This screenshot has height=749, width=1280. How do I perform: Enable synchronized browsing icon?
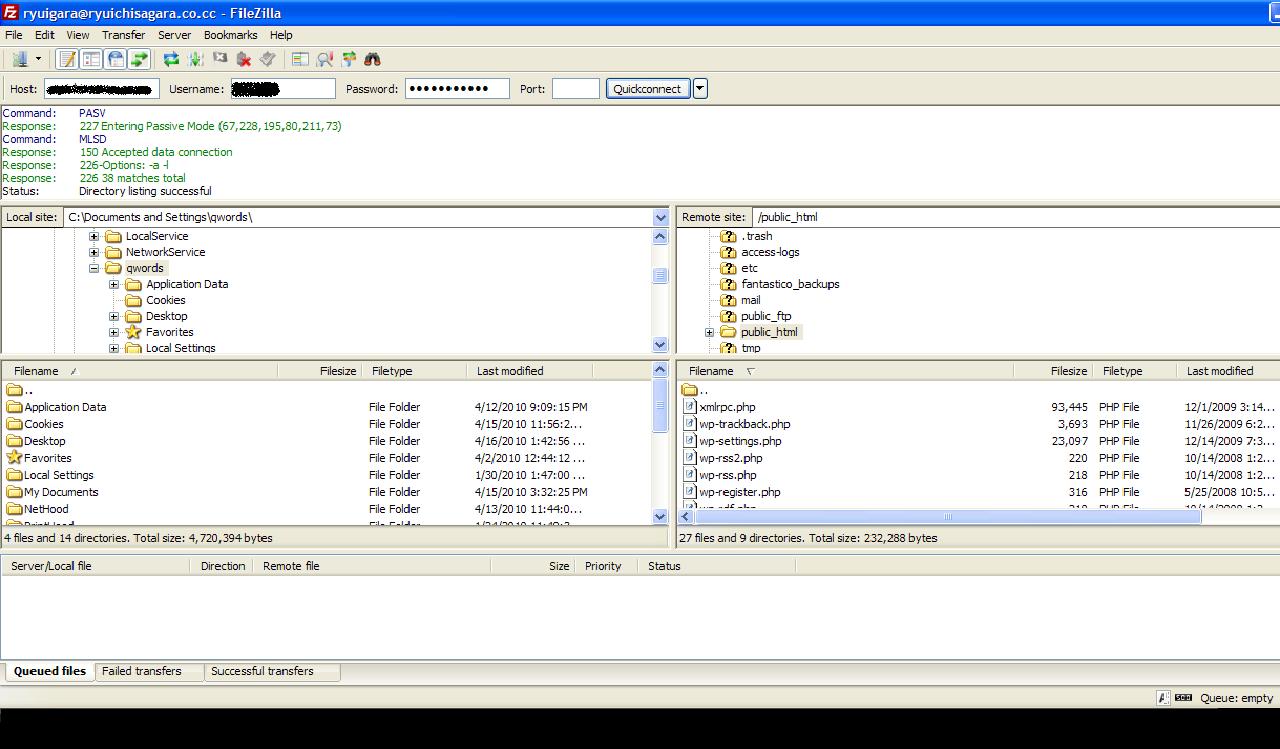[348, 60]
